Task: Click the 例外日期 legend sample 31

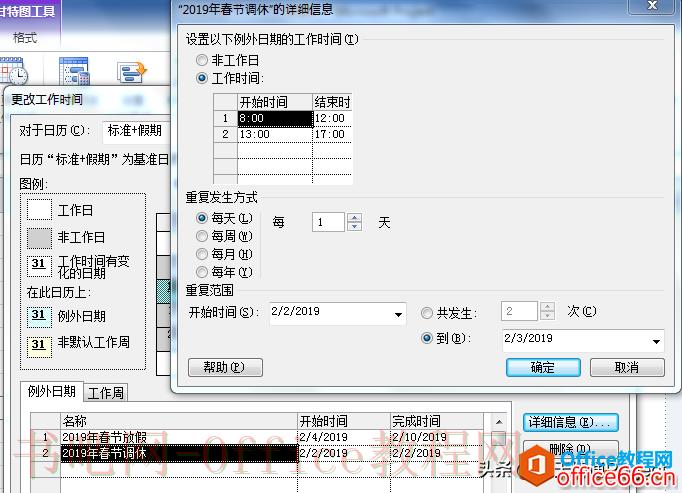Action: [39, 316]
